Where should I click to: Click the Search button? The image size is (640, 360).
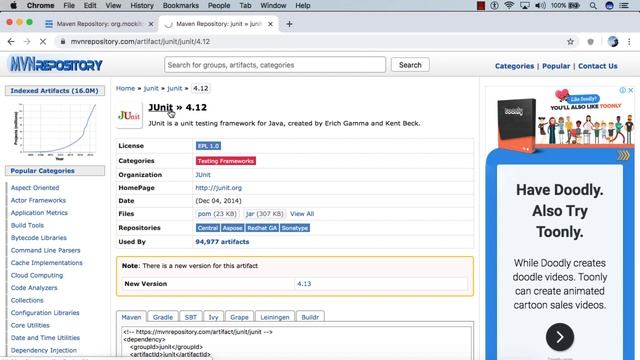pos(410,65)
